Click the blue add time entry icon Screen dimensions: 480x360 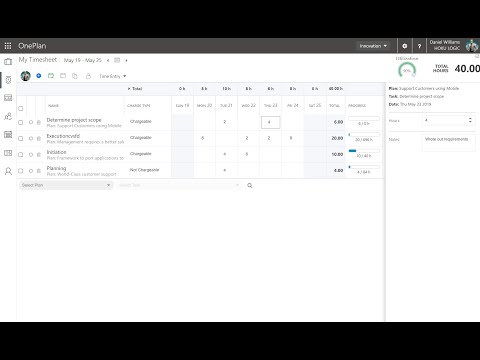pyautogui.click(x=39, y=76)
